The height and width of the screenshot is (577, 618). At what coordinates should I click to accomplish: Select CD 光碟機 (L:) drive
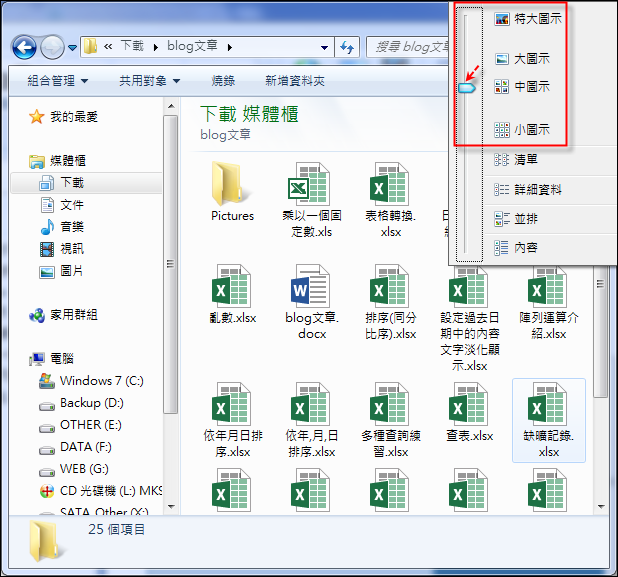101,491
